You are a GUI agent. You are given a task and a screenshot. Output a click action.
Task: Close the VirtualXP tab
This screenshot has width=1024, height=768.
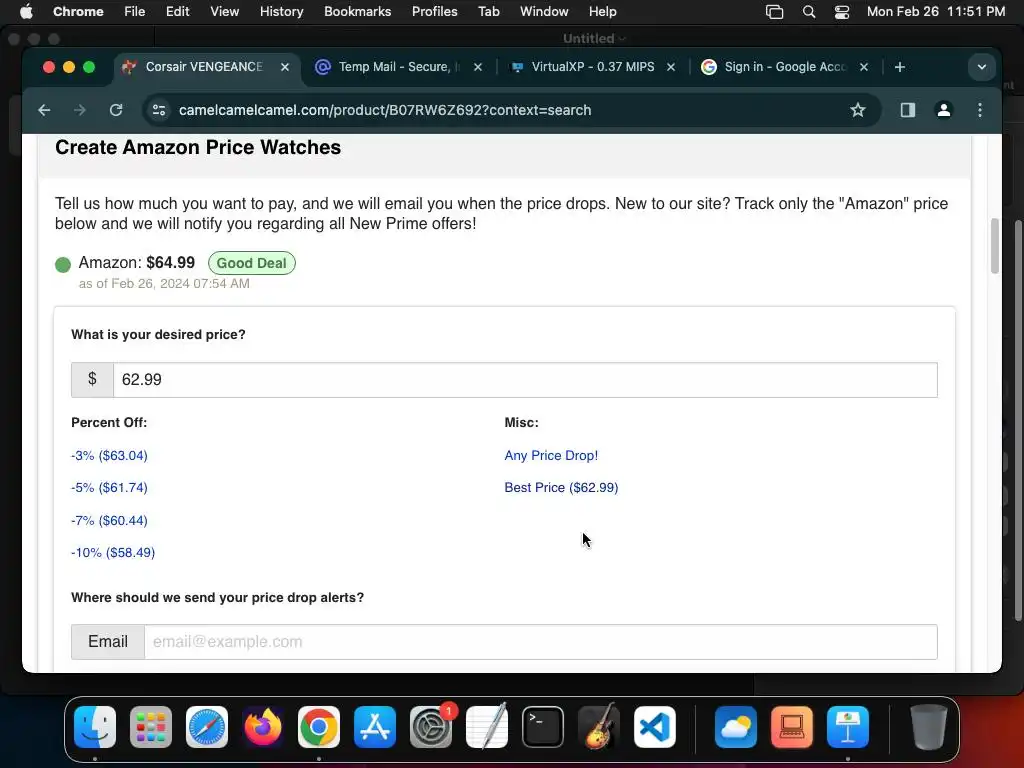[671, 67]
